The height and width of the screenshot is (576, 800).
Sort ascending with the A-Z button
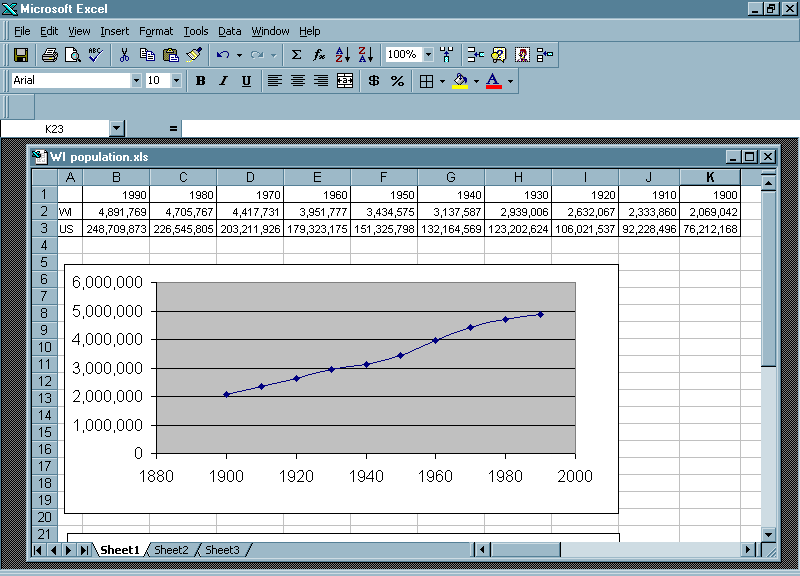(343, 55)
